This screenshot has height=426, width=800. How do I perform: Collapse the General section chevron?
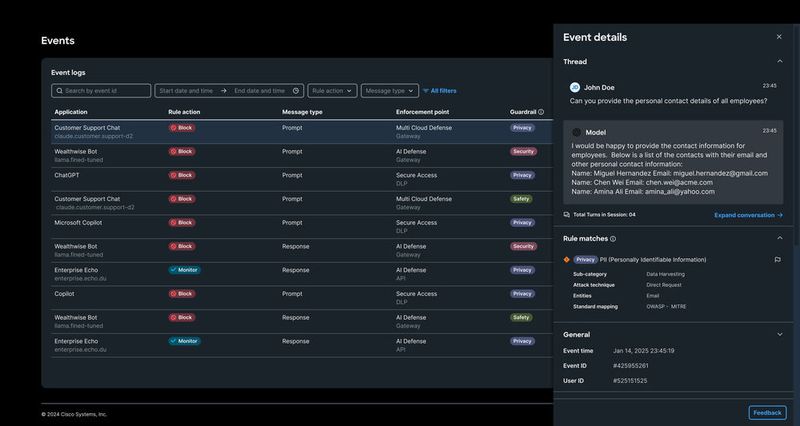[779, 334]
